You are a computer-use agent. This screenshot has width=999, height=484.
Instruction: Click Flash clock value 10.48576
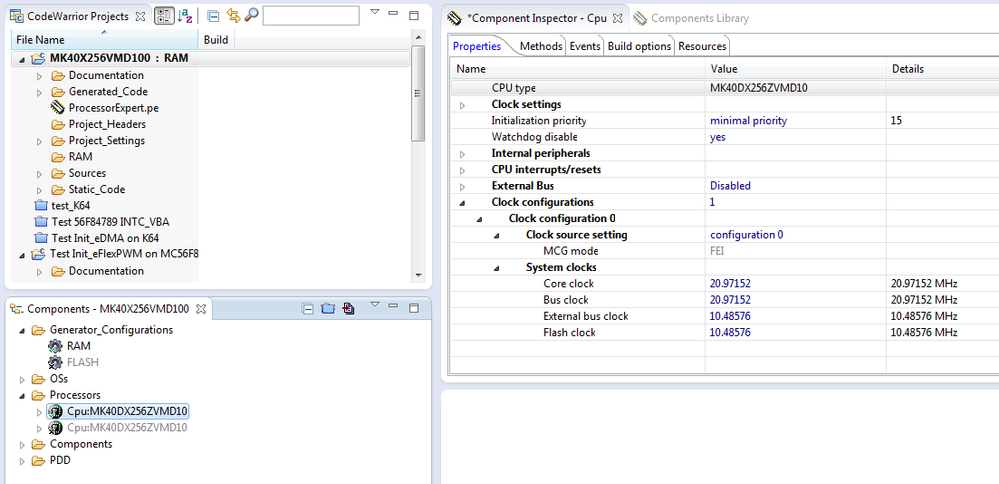pyautogui.click(x=730, y=332)
